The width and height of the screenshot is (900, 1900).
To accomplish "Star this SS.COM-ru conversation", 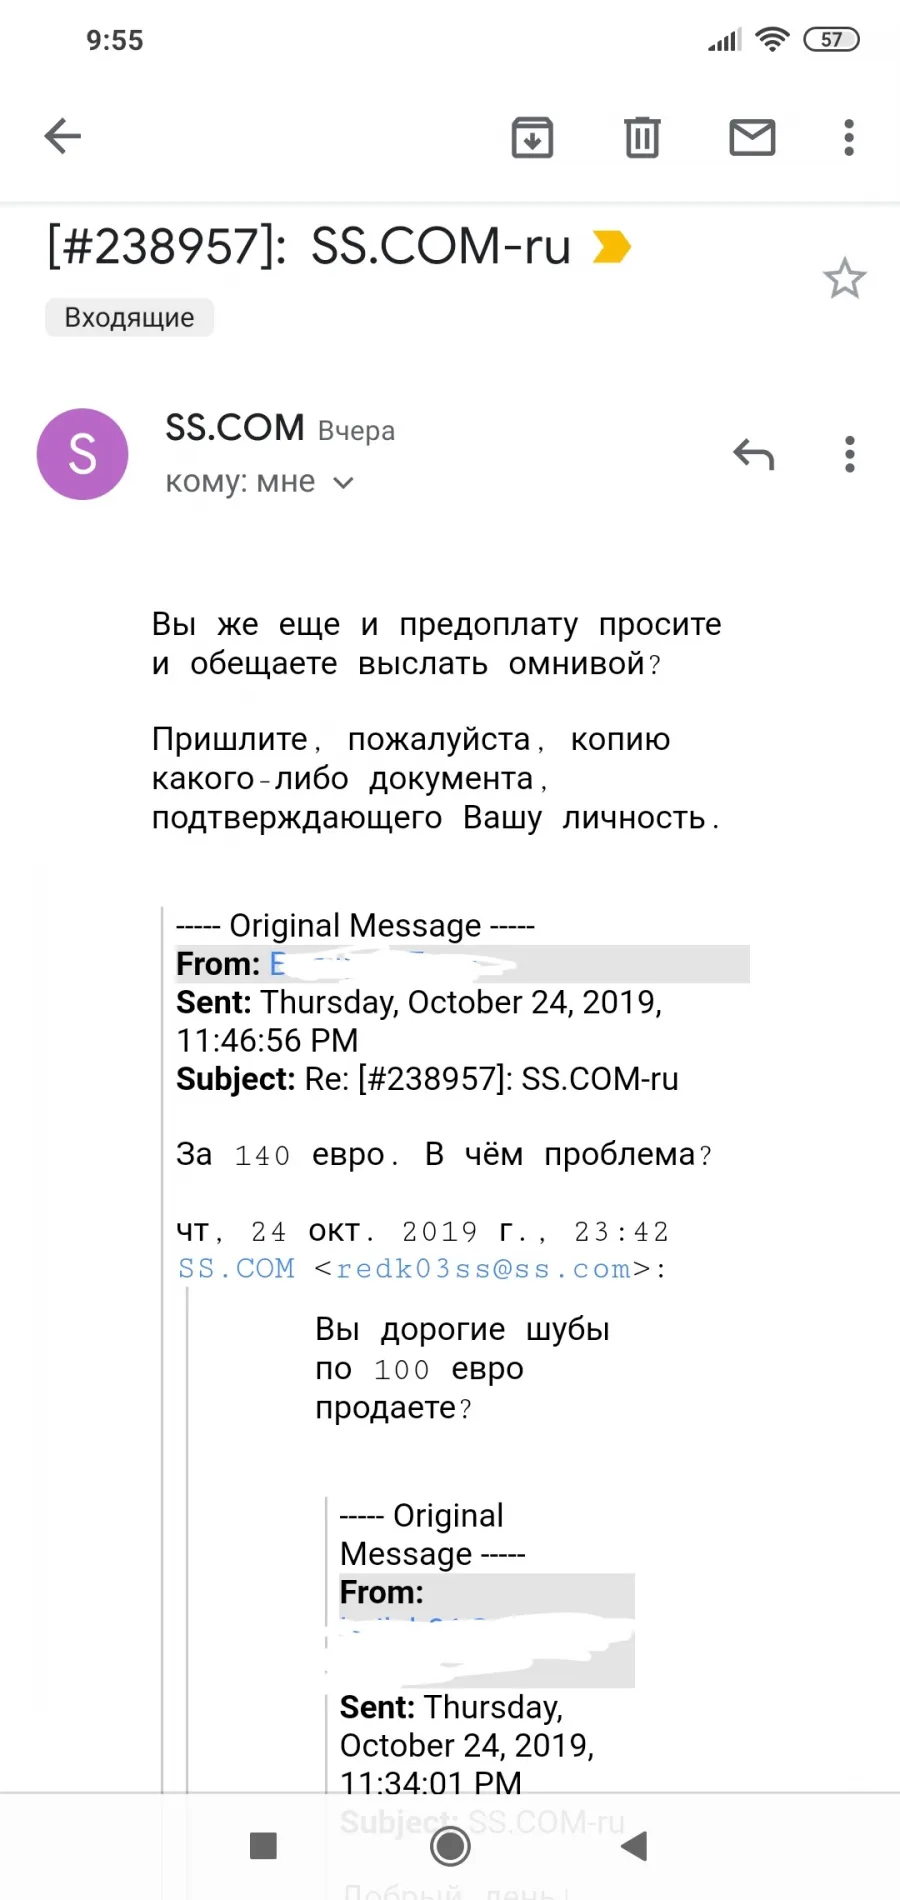I will pos(844,279).
